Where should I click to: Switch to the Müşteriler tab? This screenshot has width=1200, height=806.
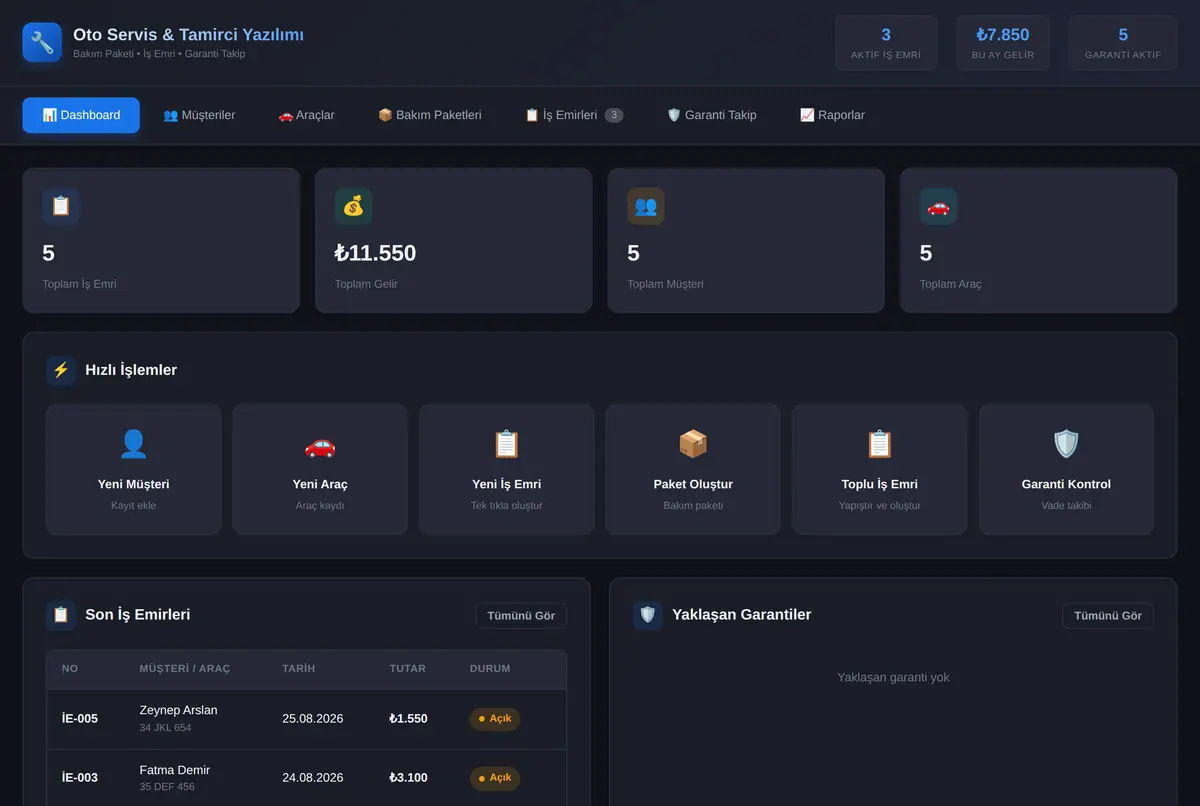click(199, 115)
